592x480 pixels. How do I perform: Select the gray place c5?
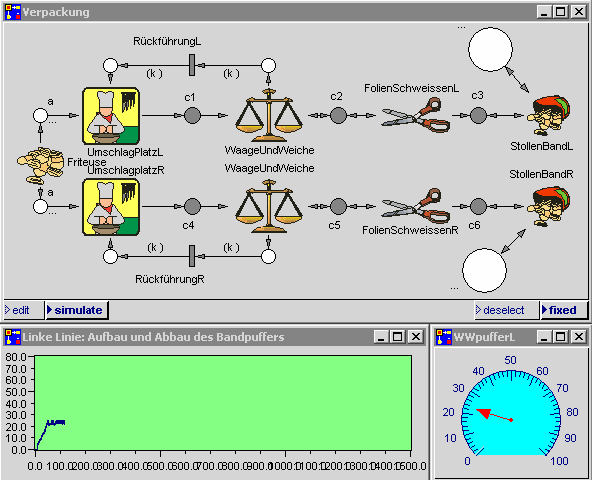[x=338, y=206]
